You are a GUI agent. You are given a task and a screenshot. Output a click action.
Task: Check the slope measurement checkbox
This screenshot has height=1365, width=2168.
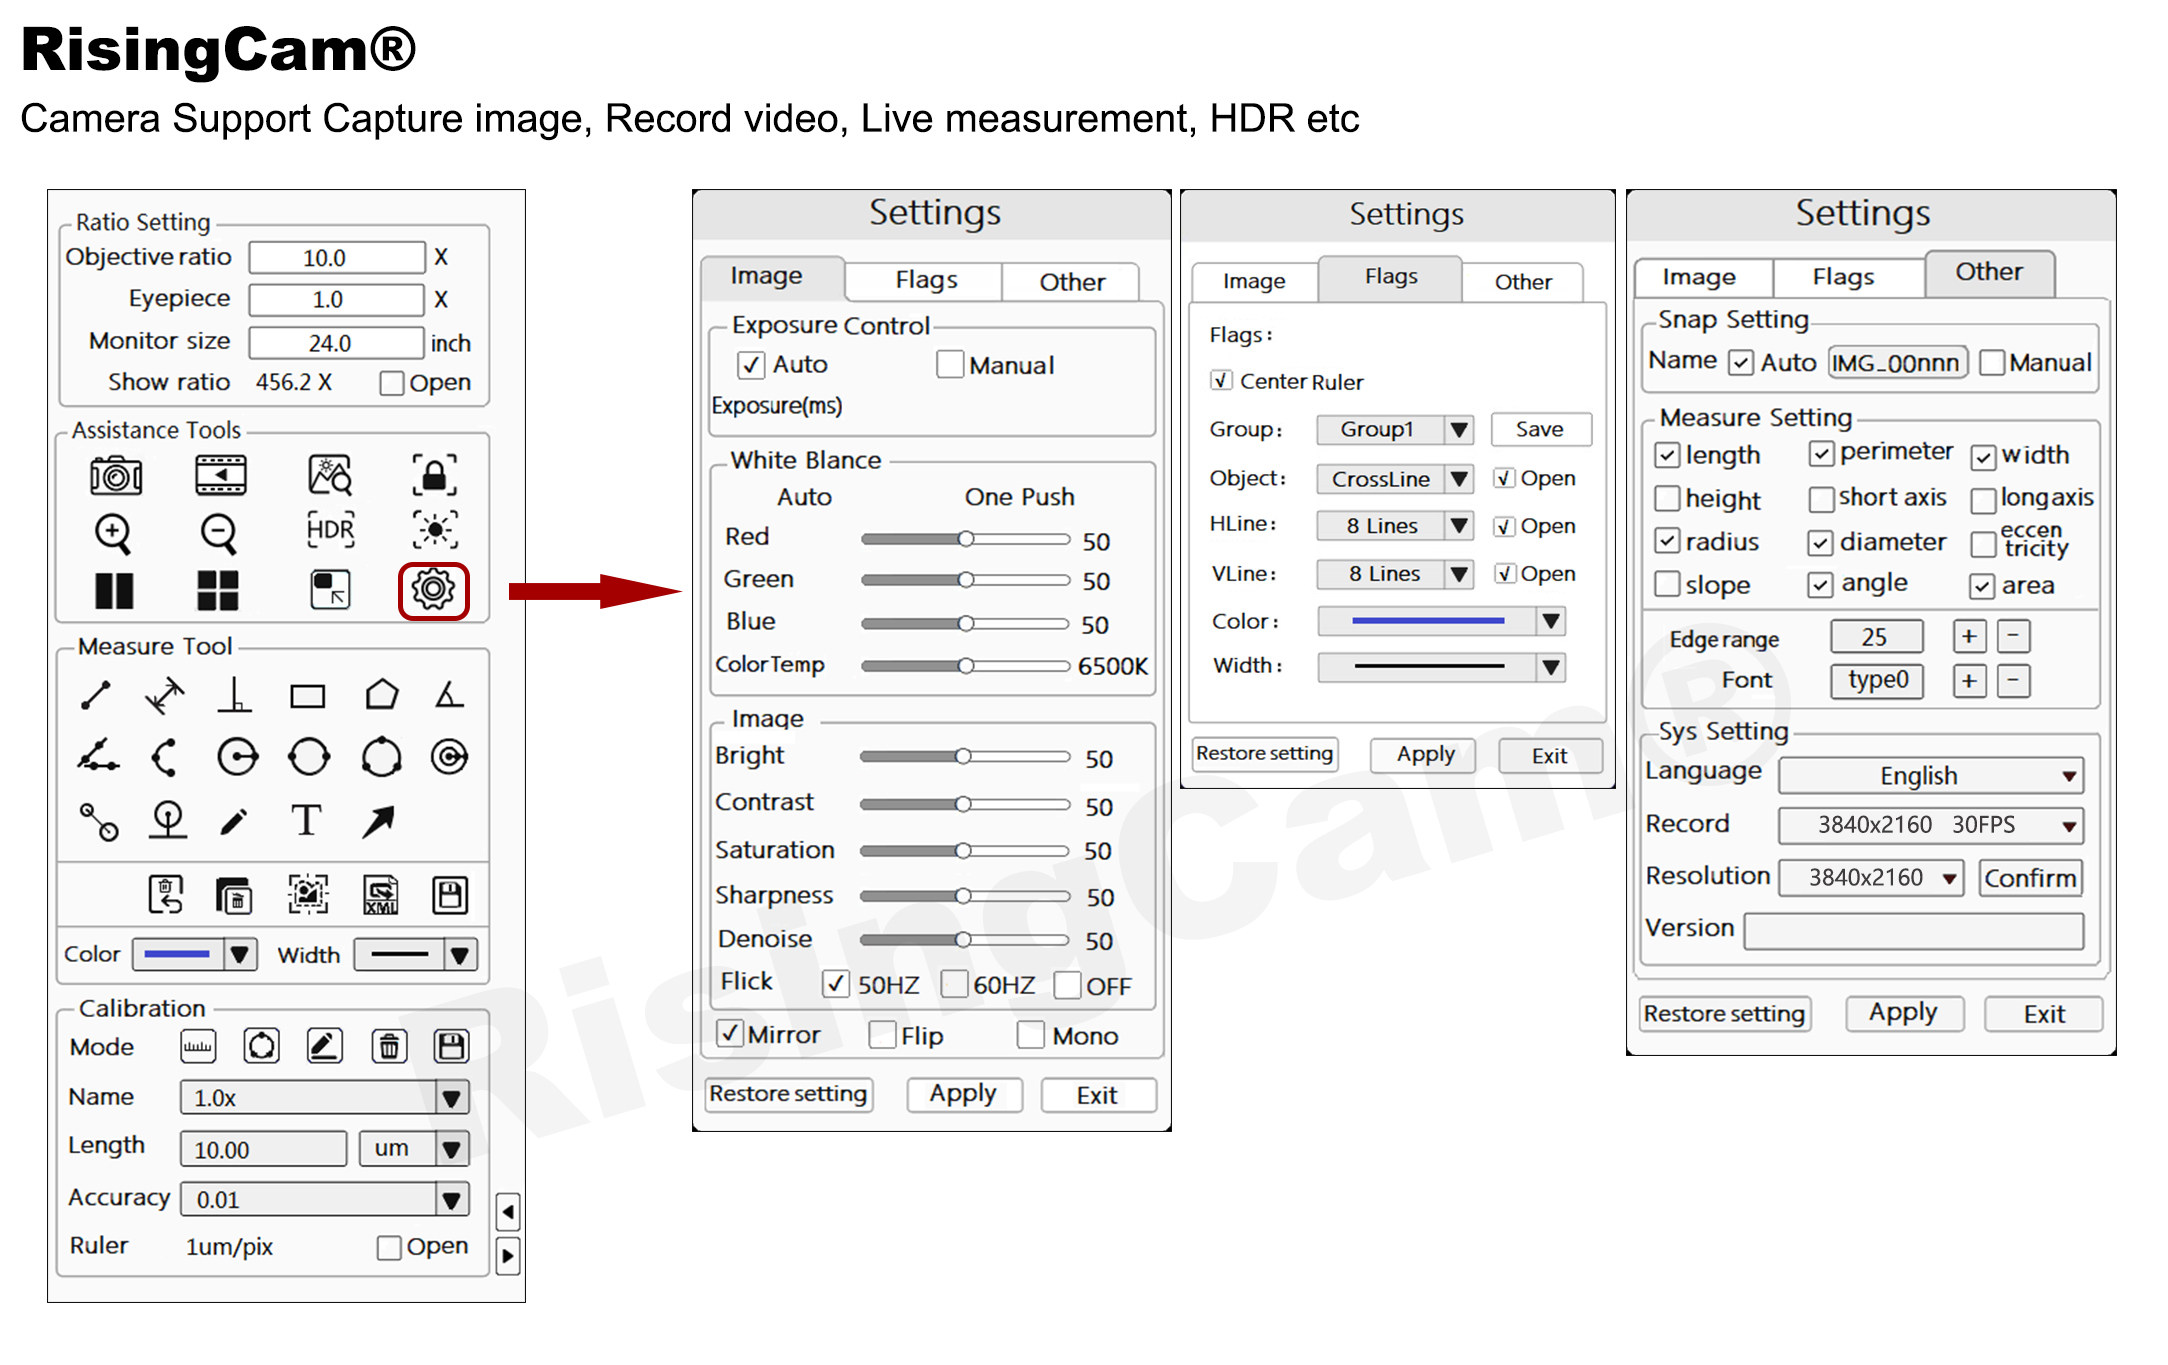[1667, 584]
